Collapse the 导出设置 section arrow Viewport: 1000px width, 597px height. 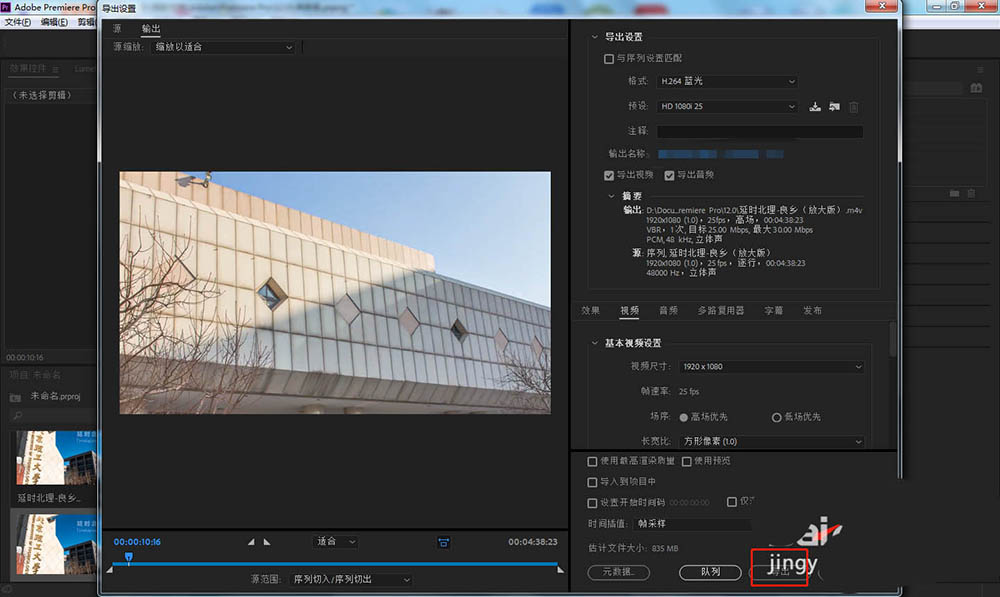tap(595, 37)
